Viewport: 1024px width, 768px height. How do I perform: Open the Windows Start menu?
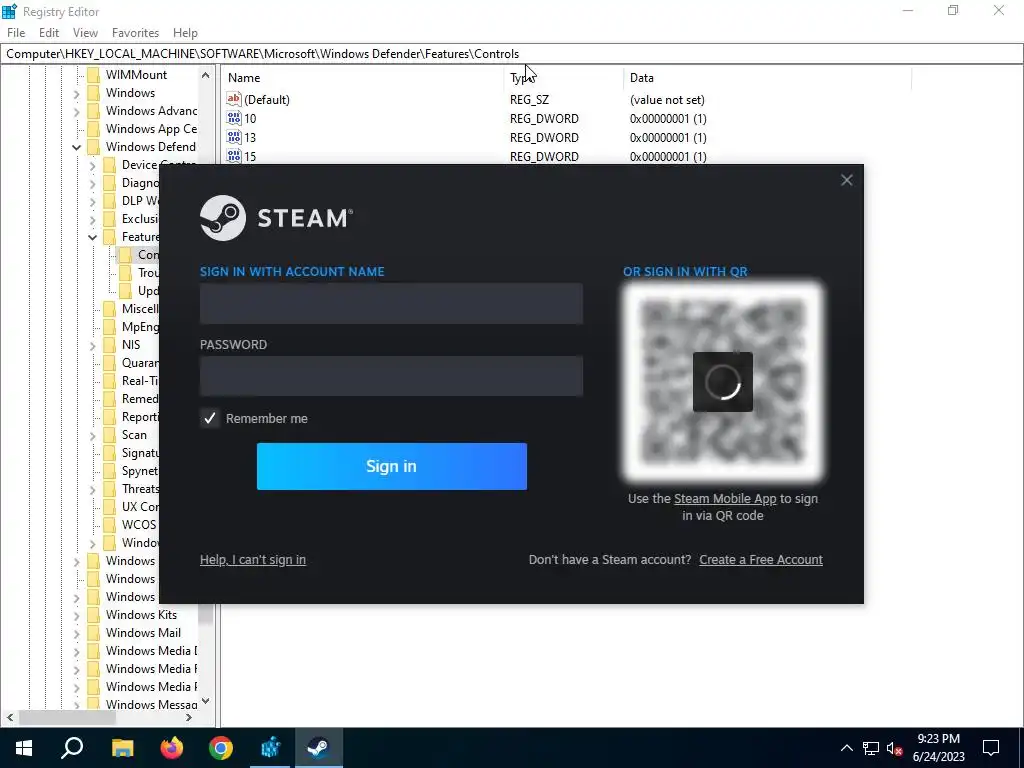pos(24,748)
